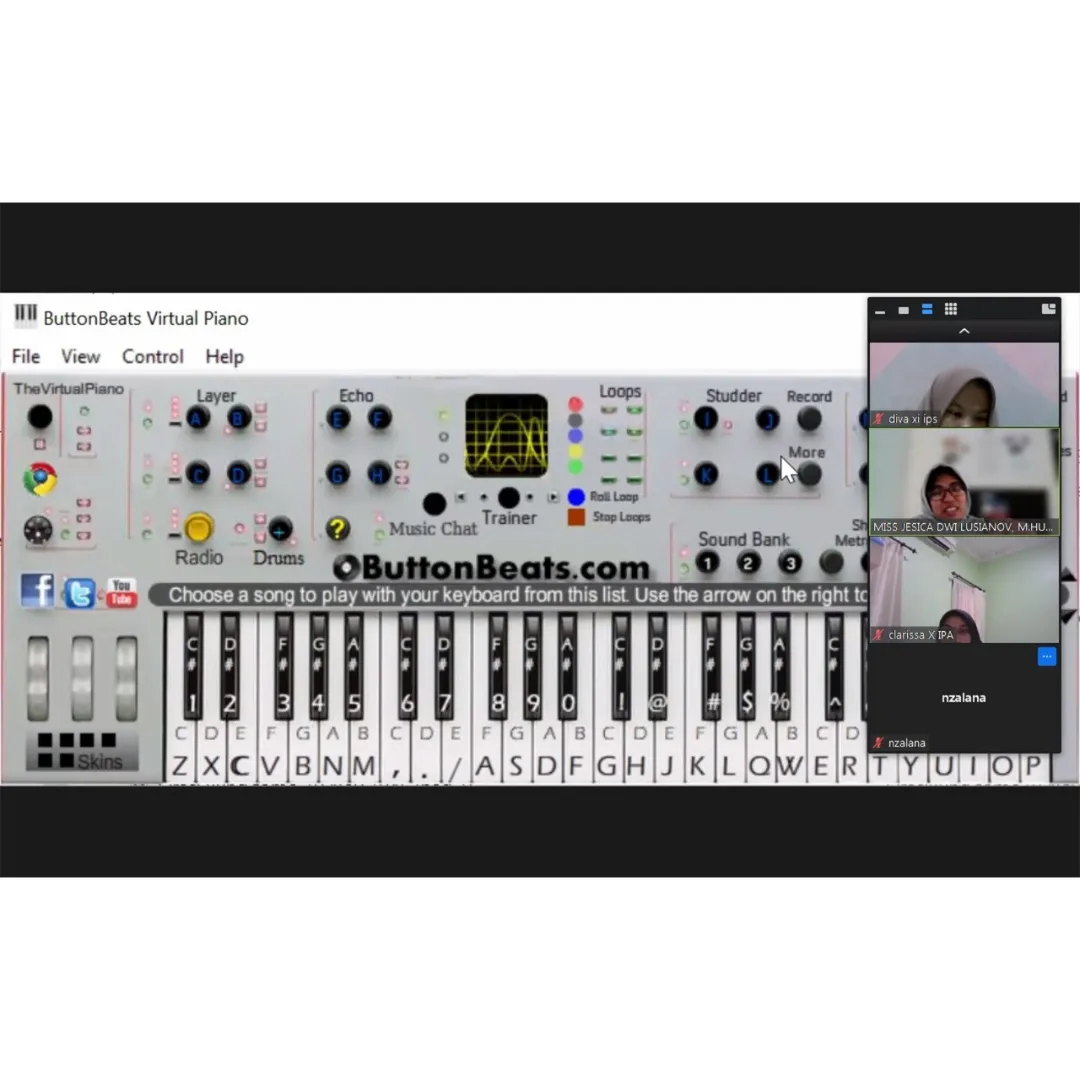Select Sound Bank 3
Image resolution: width=1080 pixels, height=1080 pixels.
[790, 563]
